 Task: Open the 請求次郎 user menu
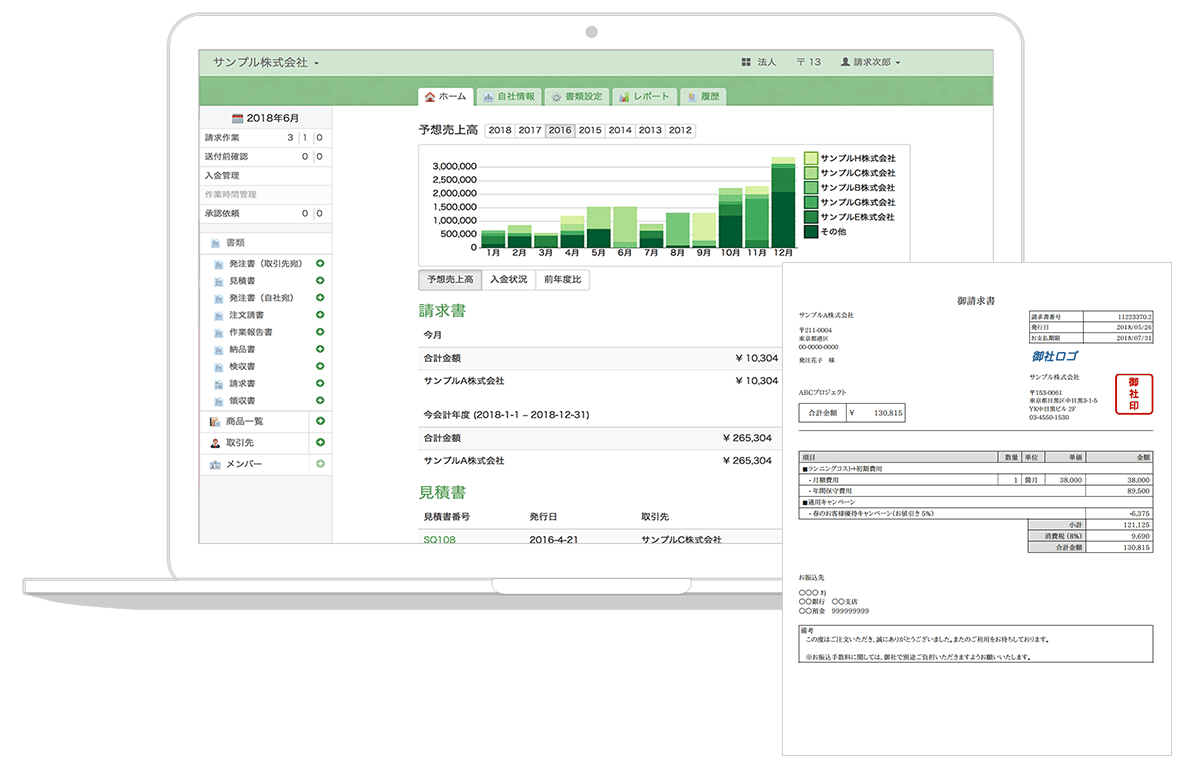point(871,62)
